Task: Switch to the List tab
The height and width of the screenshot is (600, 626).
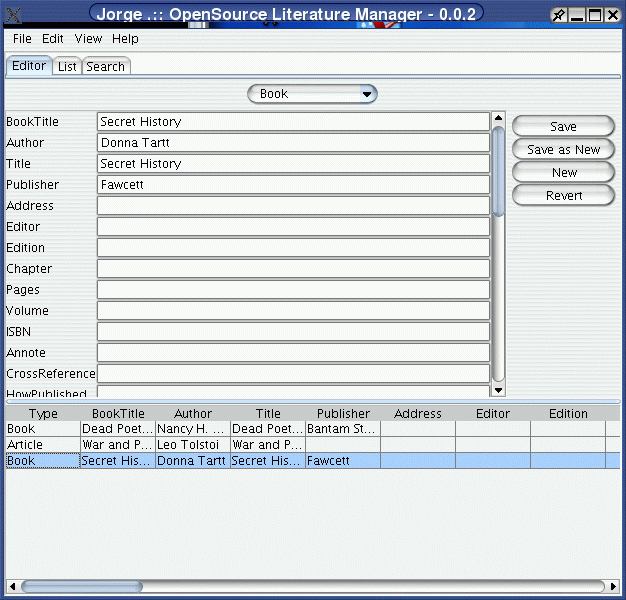Action: pos(67,67)
